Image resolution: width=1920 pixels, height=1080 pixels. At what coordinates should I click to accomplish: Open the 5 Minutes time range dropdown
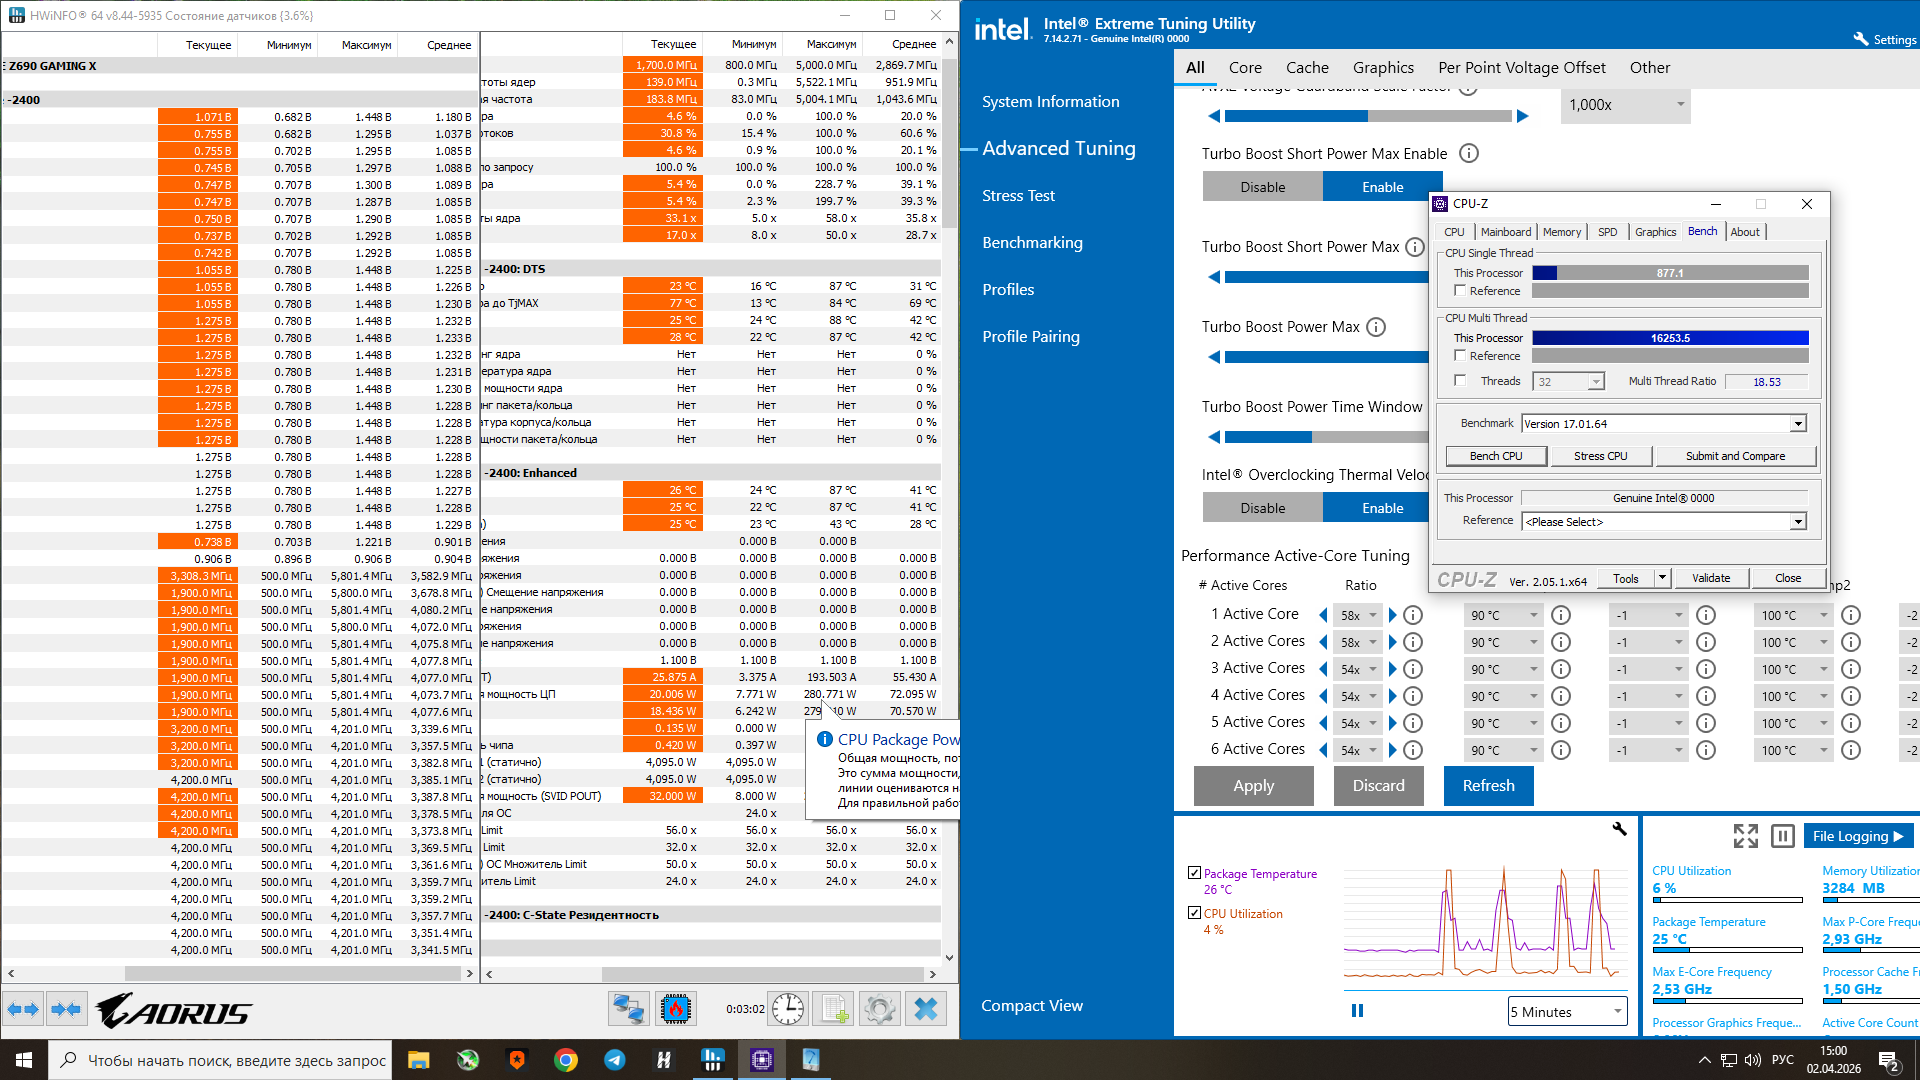[x=1567, y=1012]
